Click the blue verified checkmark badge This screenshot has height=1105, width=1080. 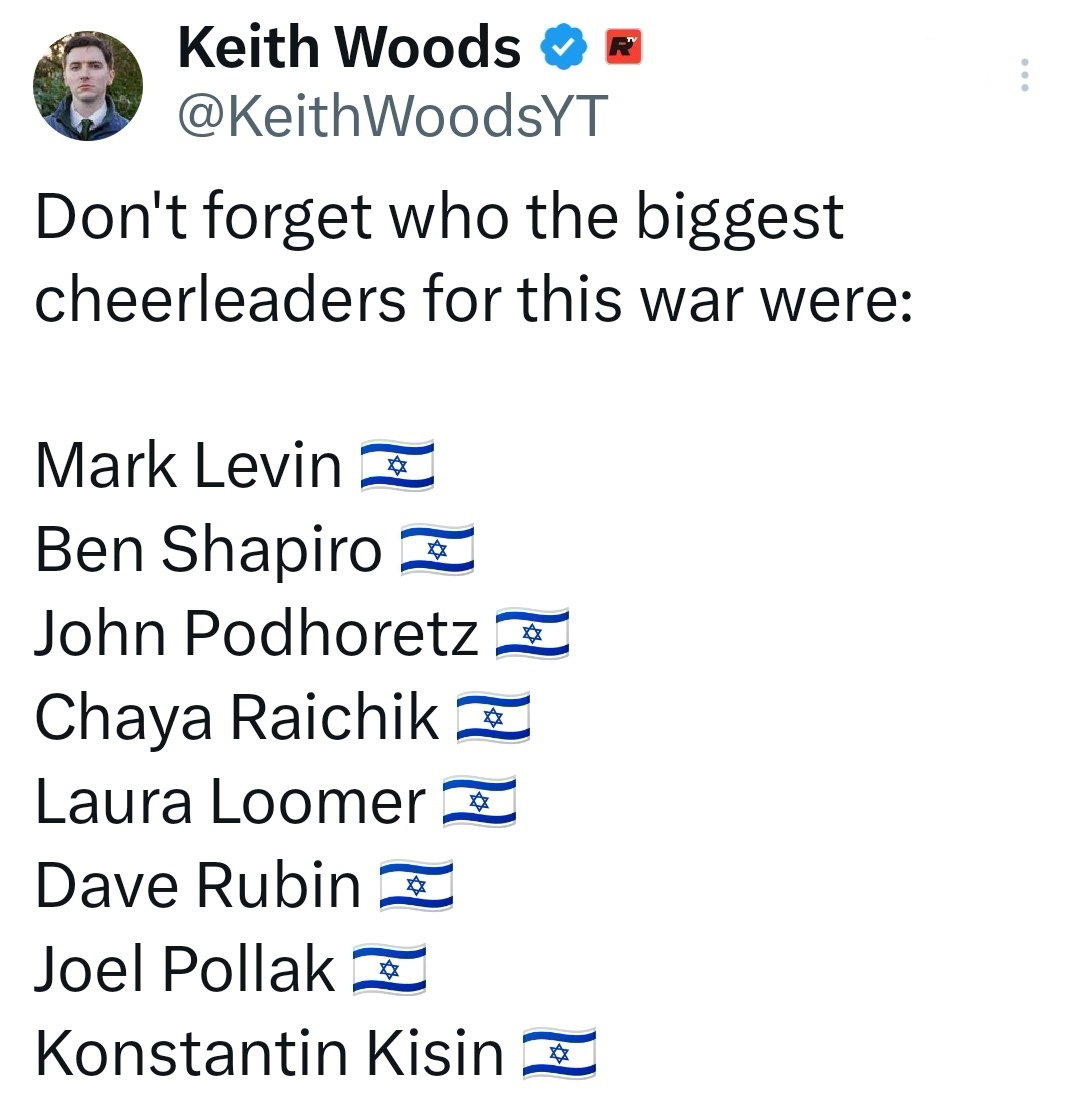pyautogui.click(x=564, y=48)
